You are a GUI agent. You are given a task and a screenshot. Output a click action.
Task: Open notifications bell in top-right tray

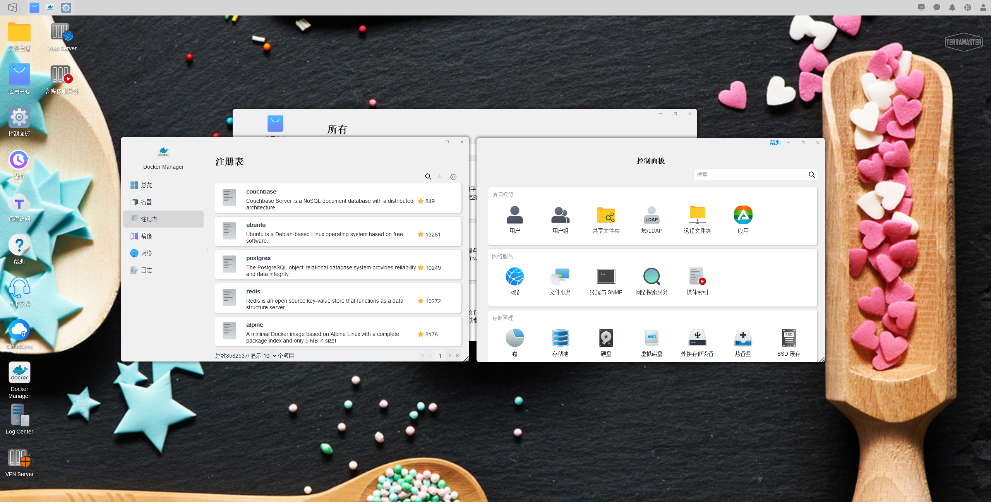[x=952, y=8]
